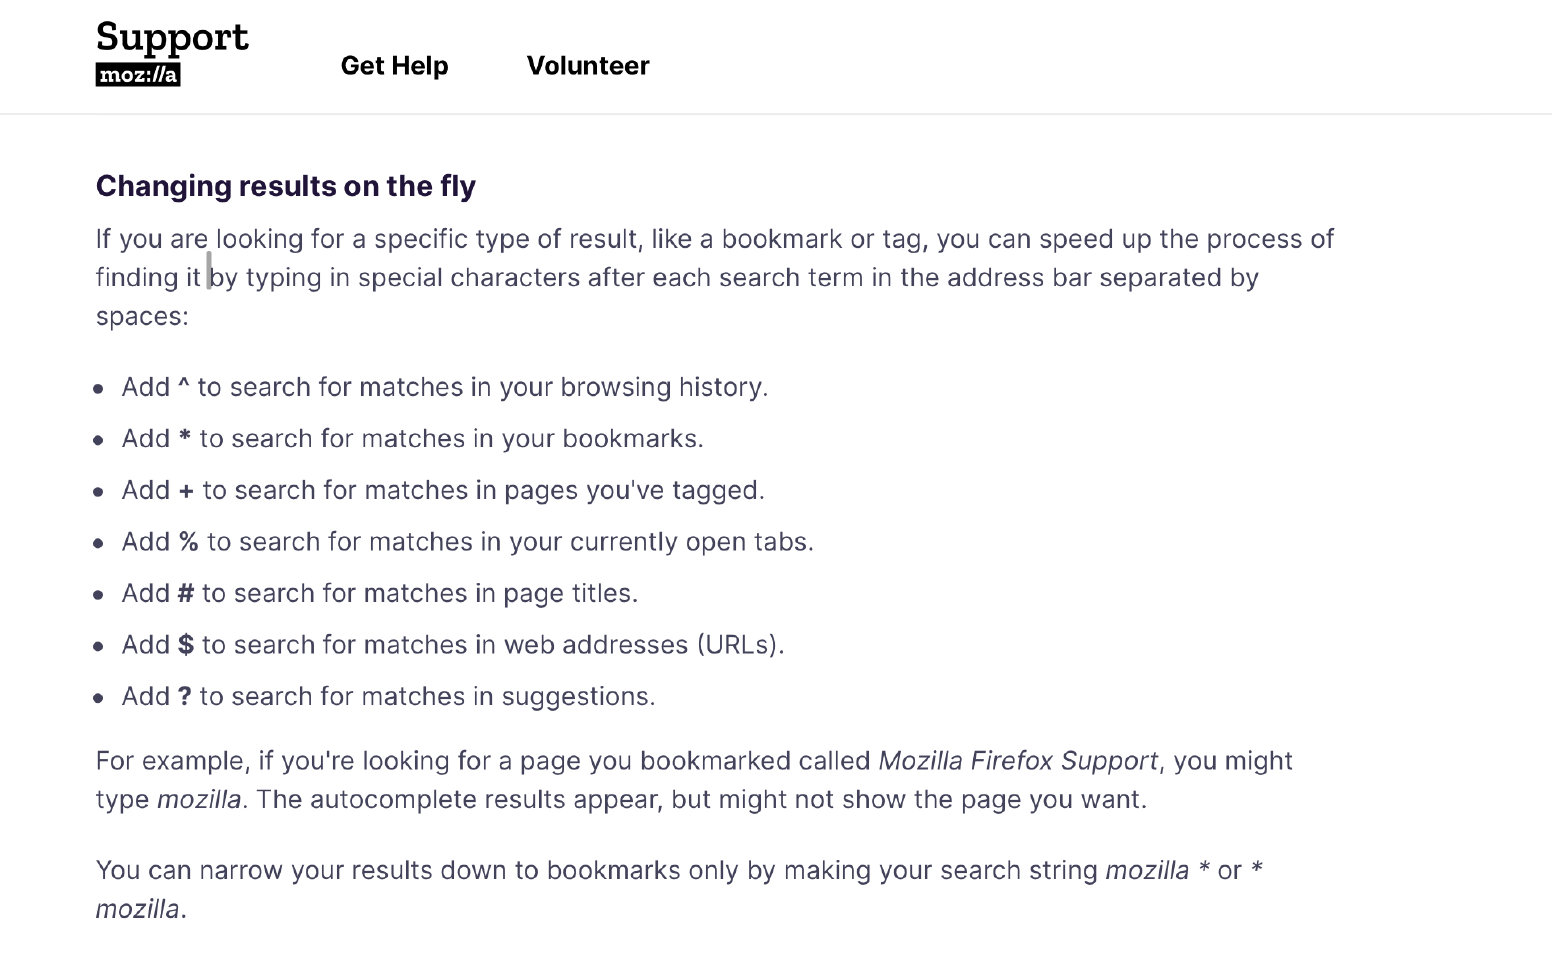This screenshot has height=960, width=1552.
Task: Click the bold ? symbol for suggestions
Action: [184, 696]
